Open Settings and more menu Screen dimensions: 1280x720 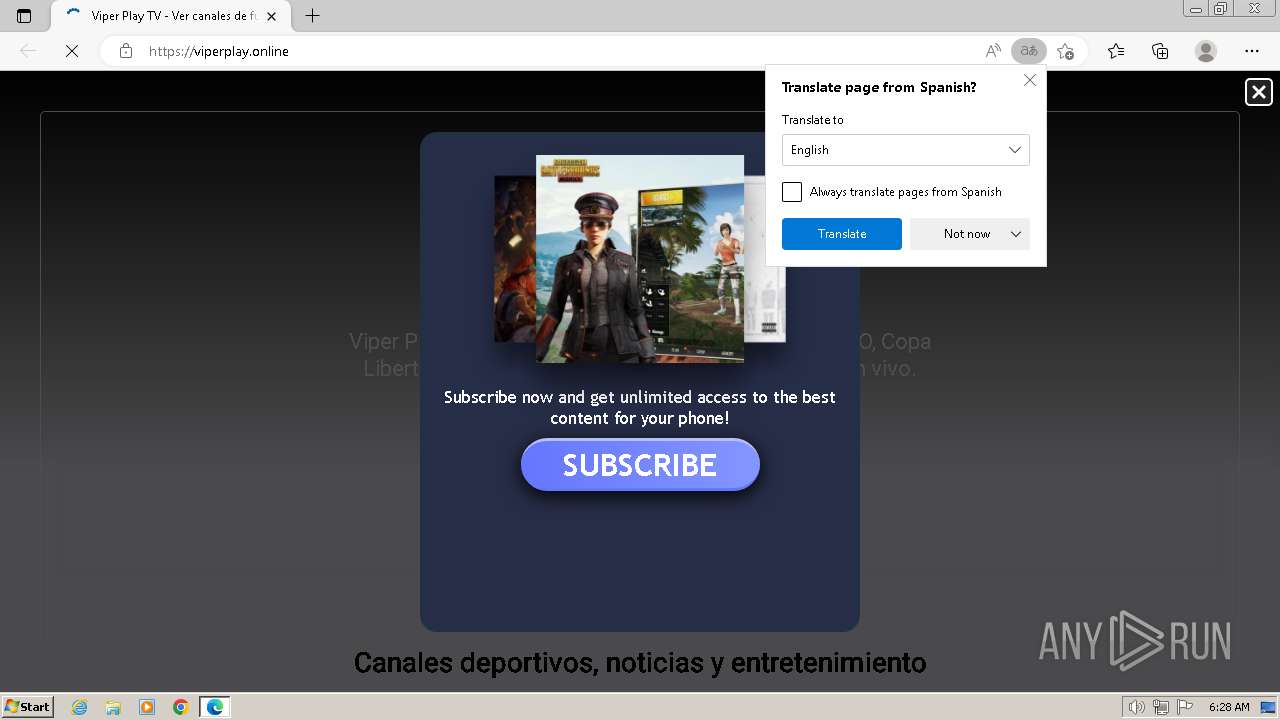tap(1252, 51)
